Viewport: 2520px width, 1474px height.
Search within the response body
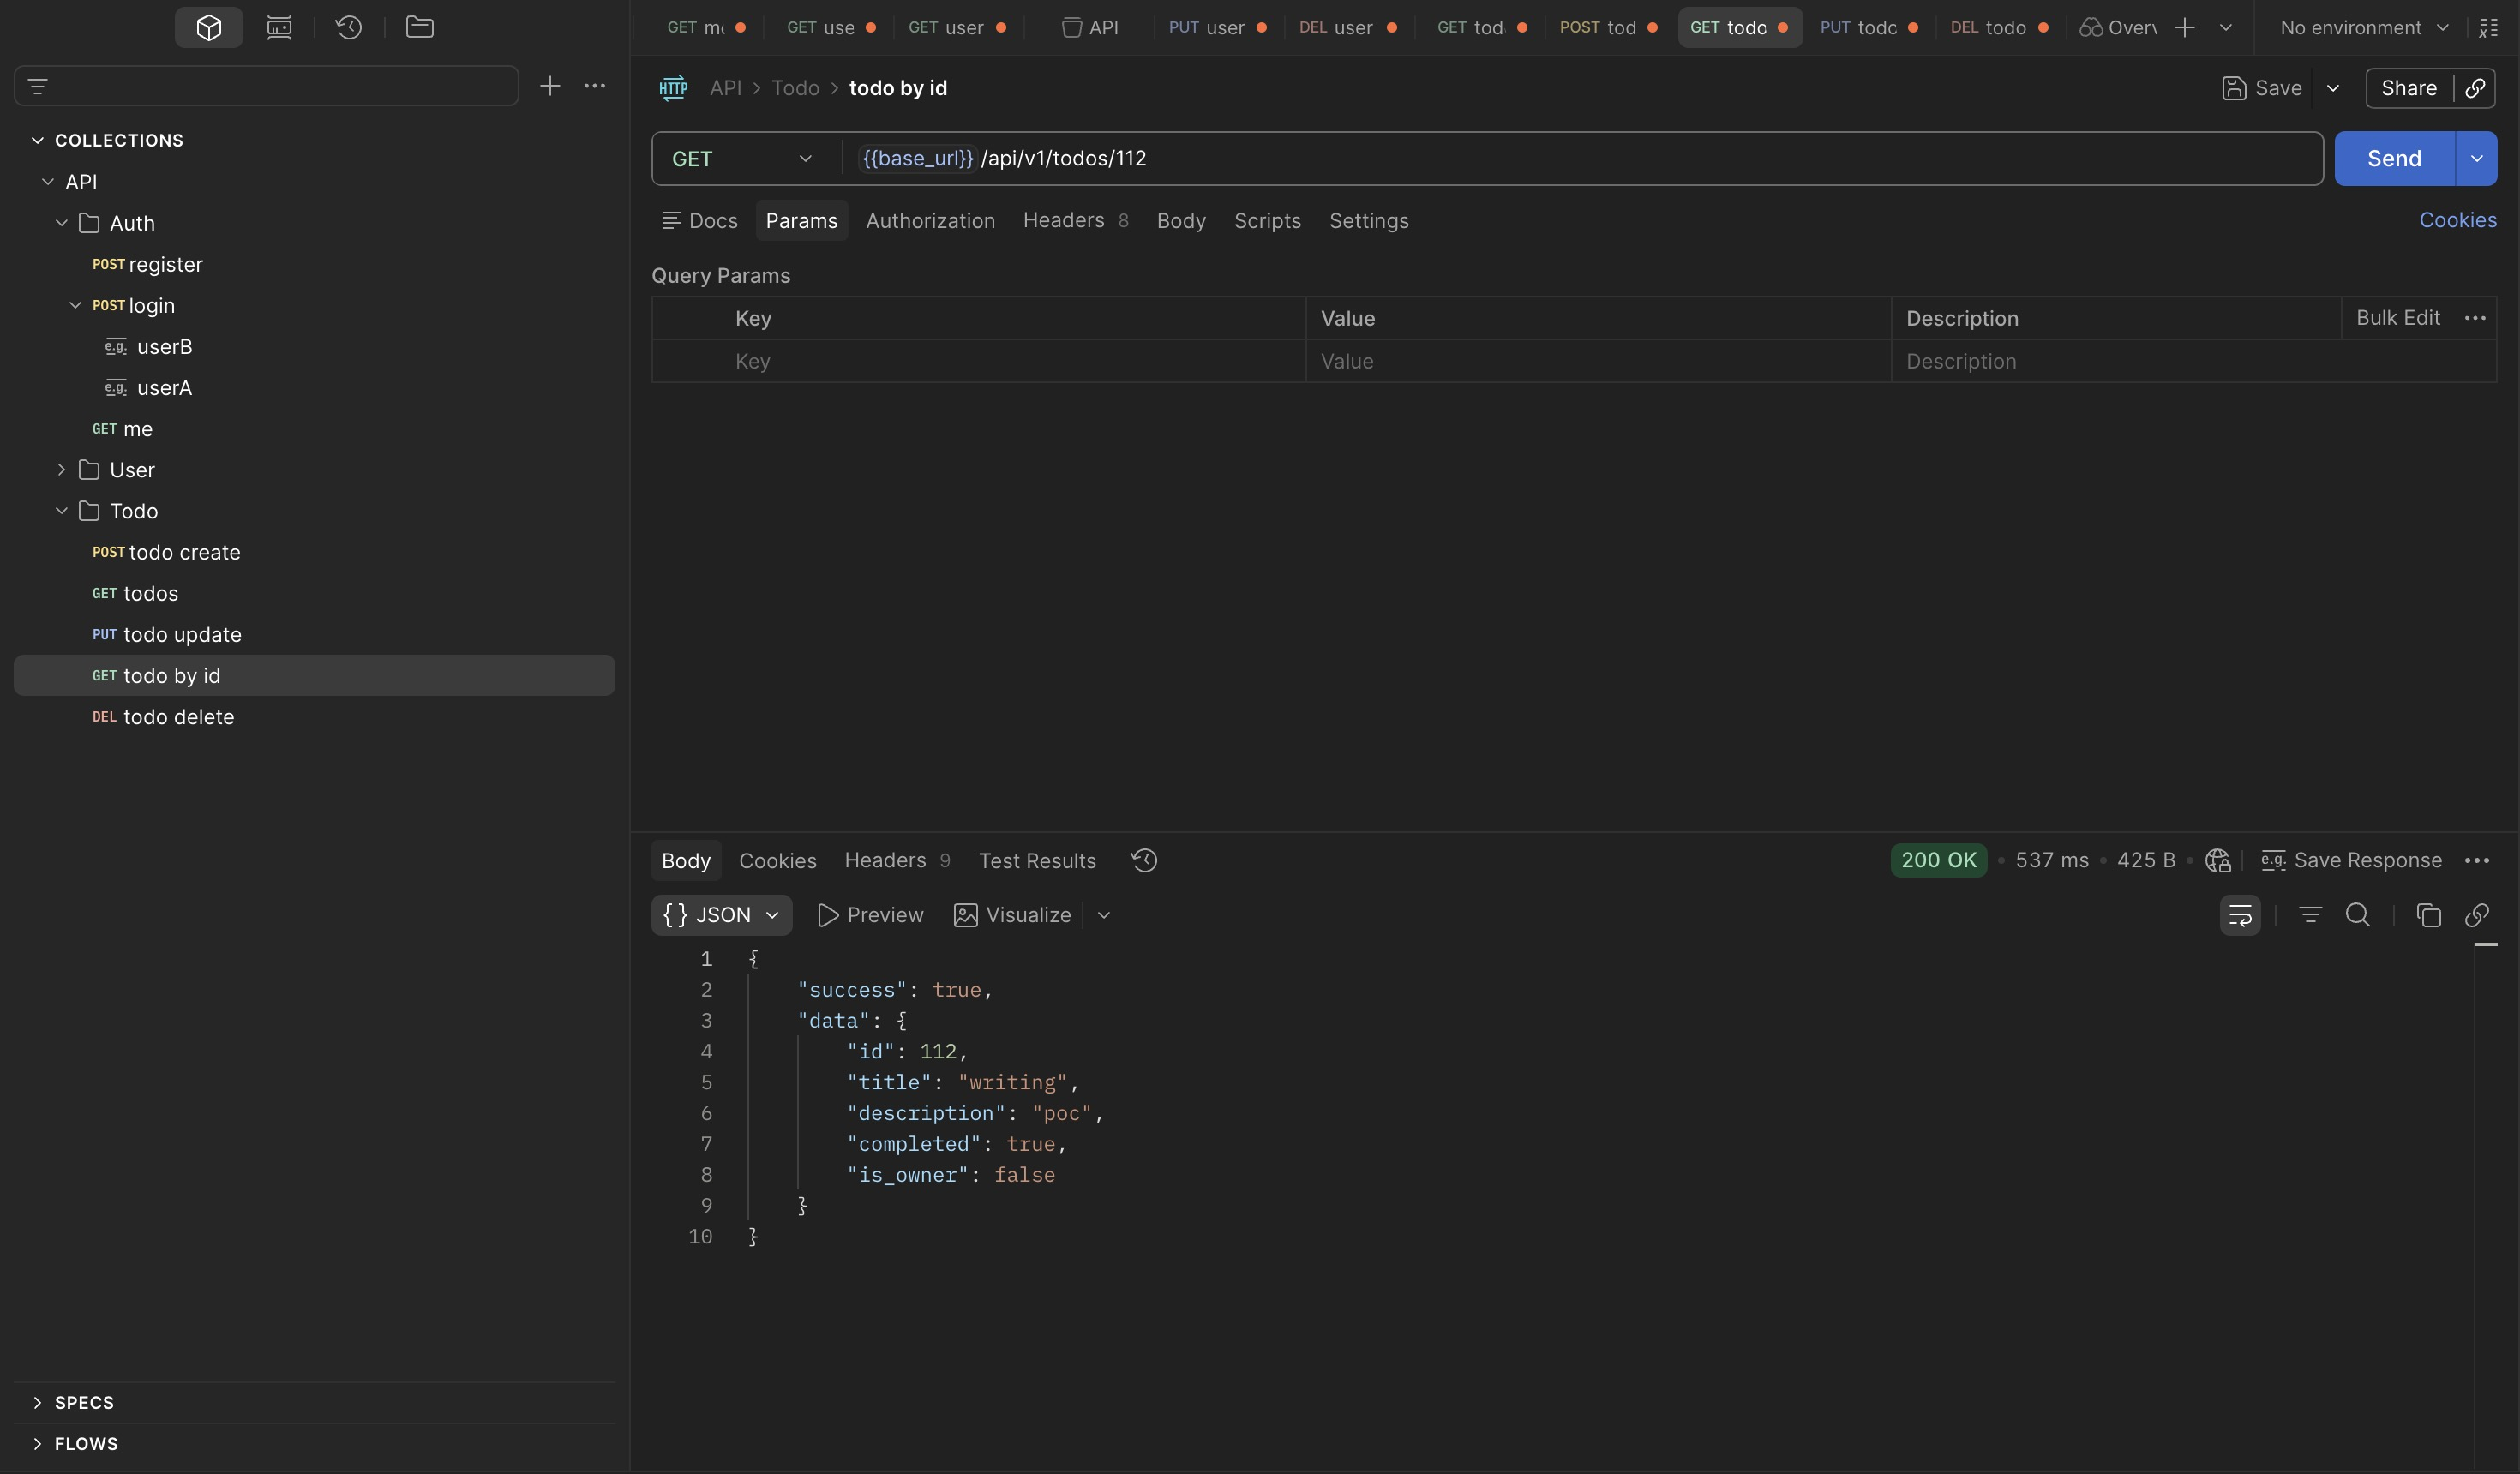point(2358,915)
